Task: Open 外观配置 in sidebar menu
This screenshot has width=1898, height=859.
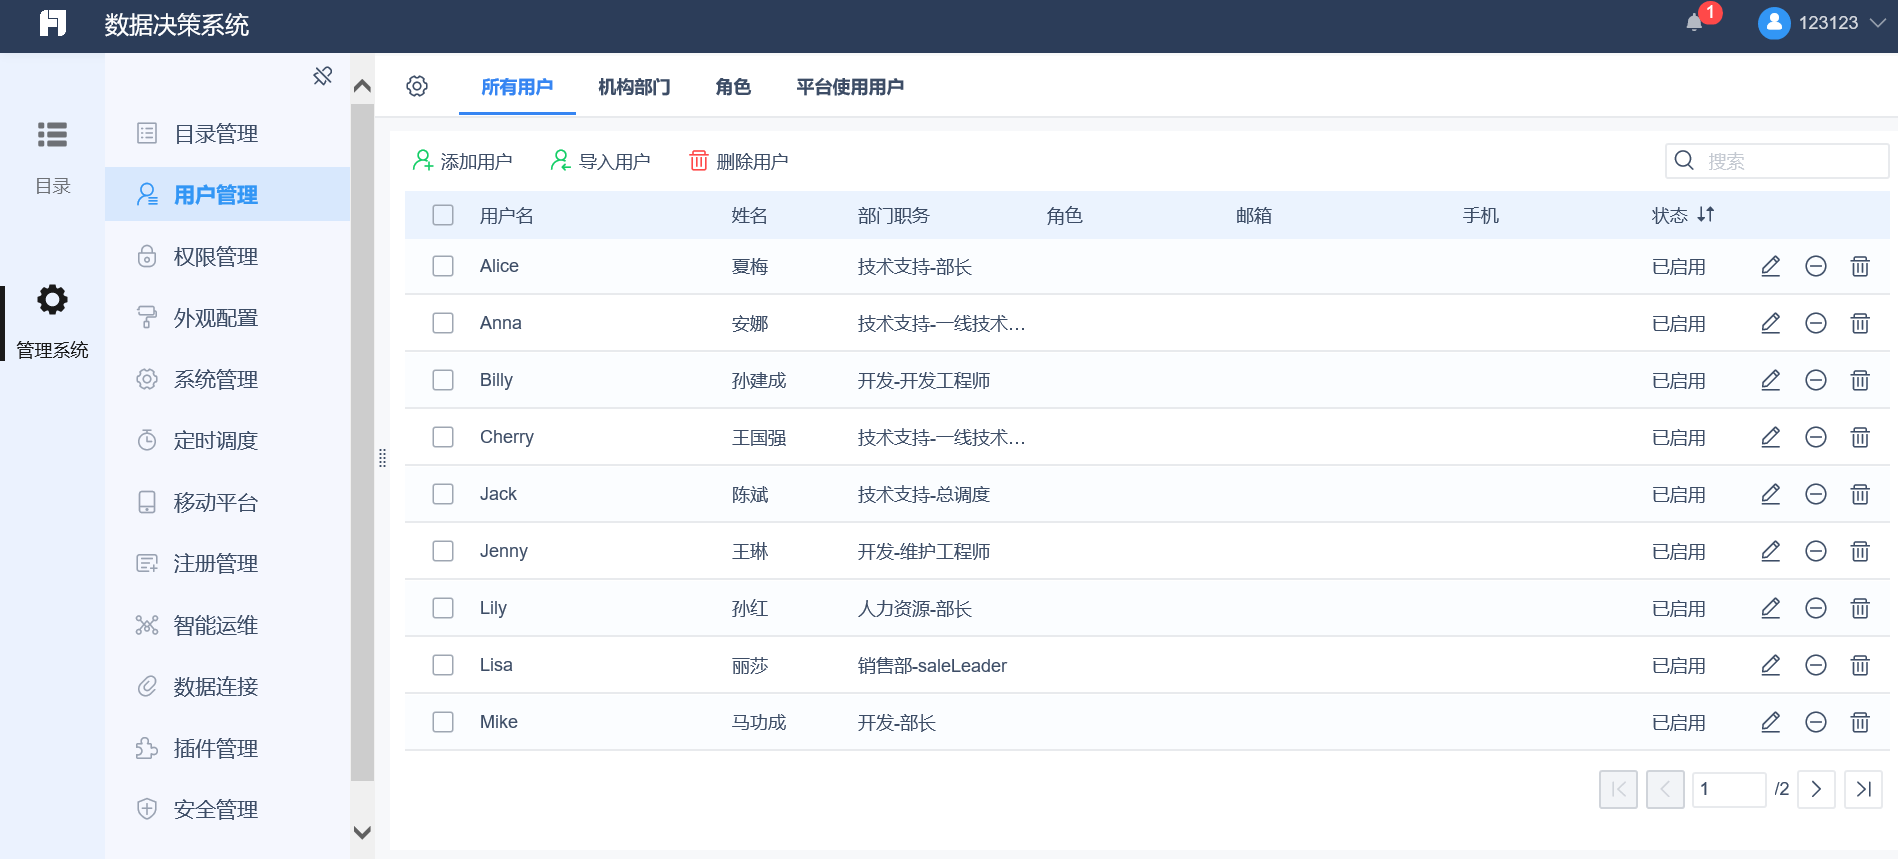Action: click(228, 317)
